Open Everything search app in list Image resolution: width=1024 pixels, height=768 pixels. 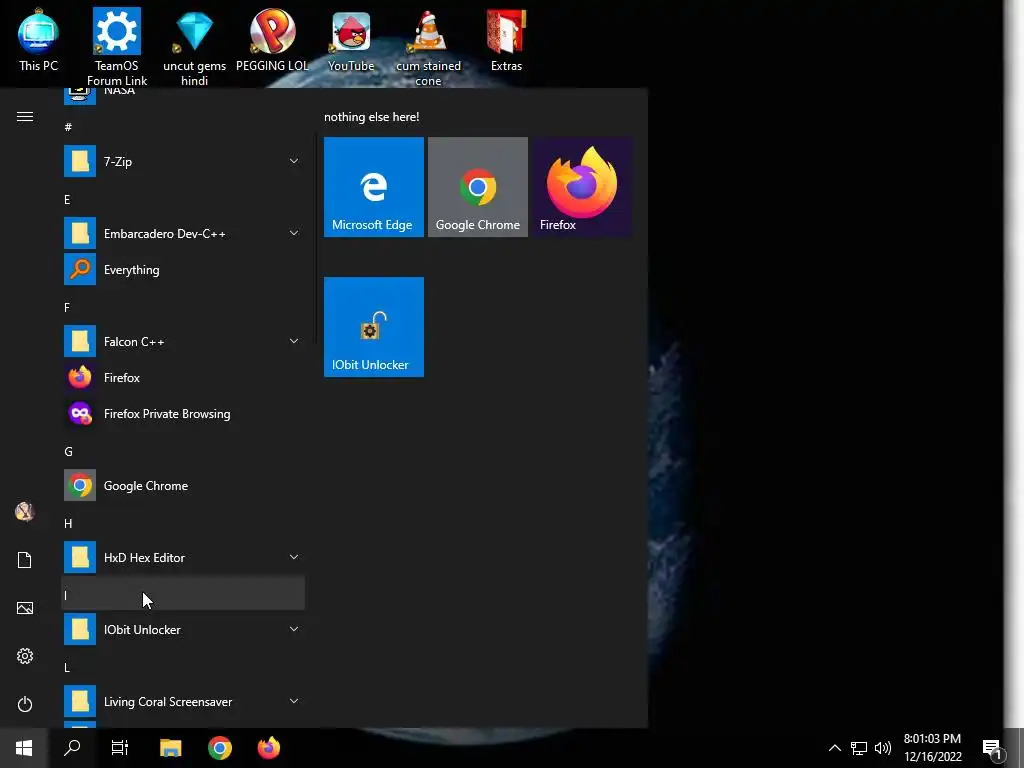[x=183, y=270]
